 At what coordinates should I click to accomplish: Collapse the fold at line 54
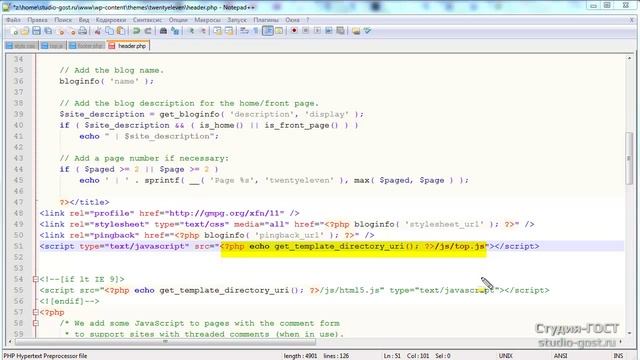coord(36,279)
